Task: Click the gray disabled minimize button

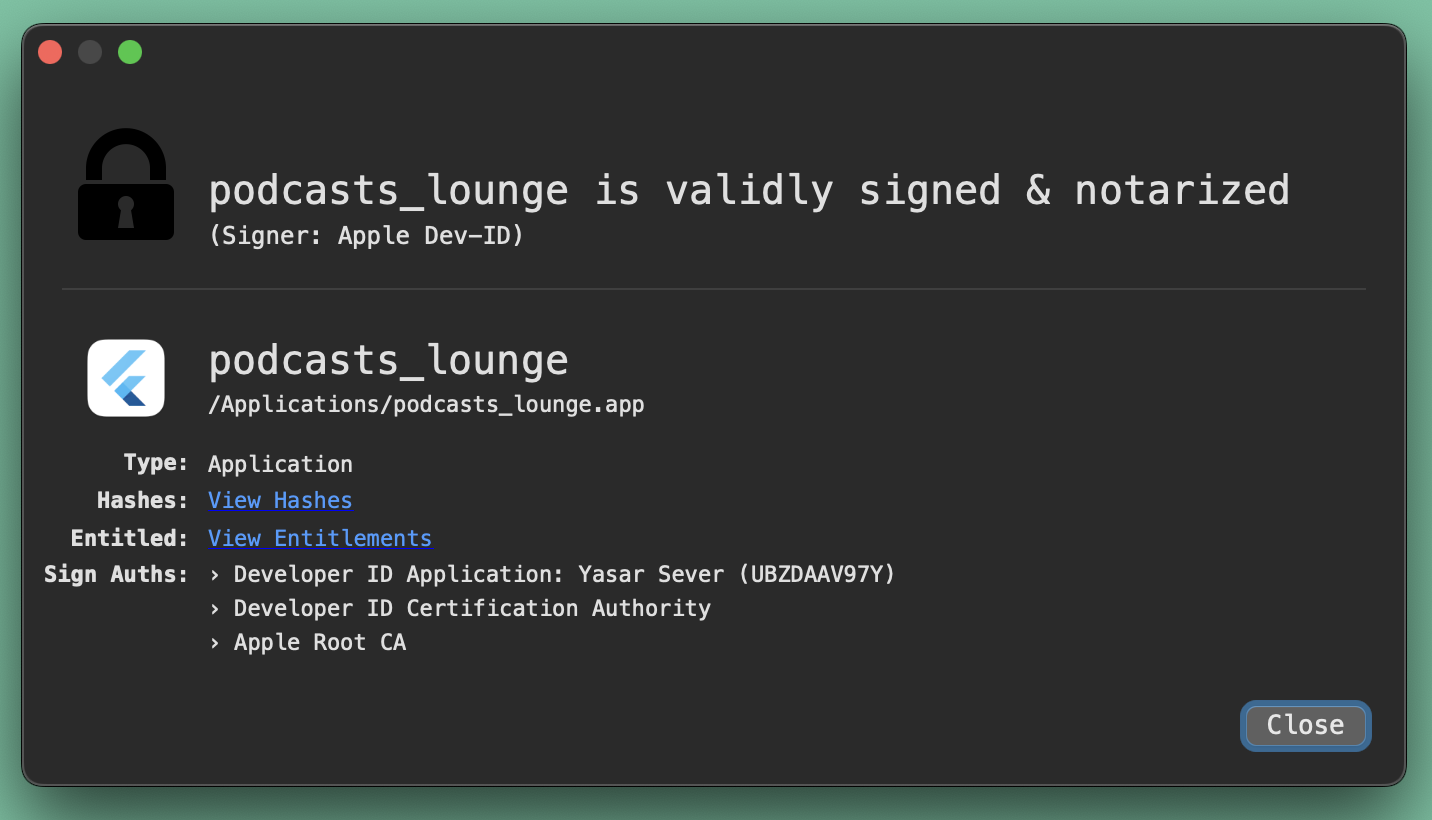Action: (x=90, y=52)
